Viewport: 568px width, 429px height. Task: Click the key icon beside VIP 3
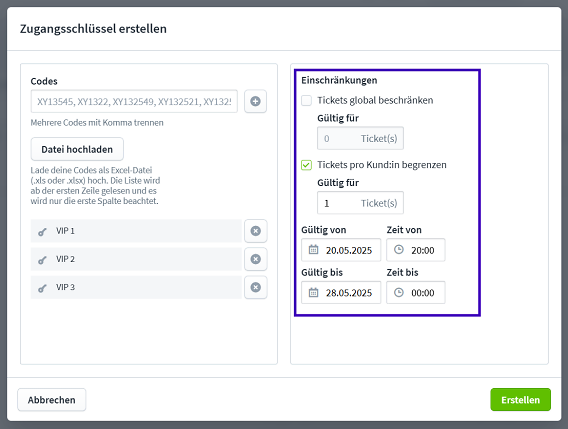42,288
